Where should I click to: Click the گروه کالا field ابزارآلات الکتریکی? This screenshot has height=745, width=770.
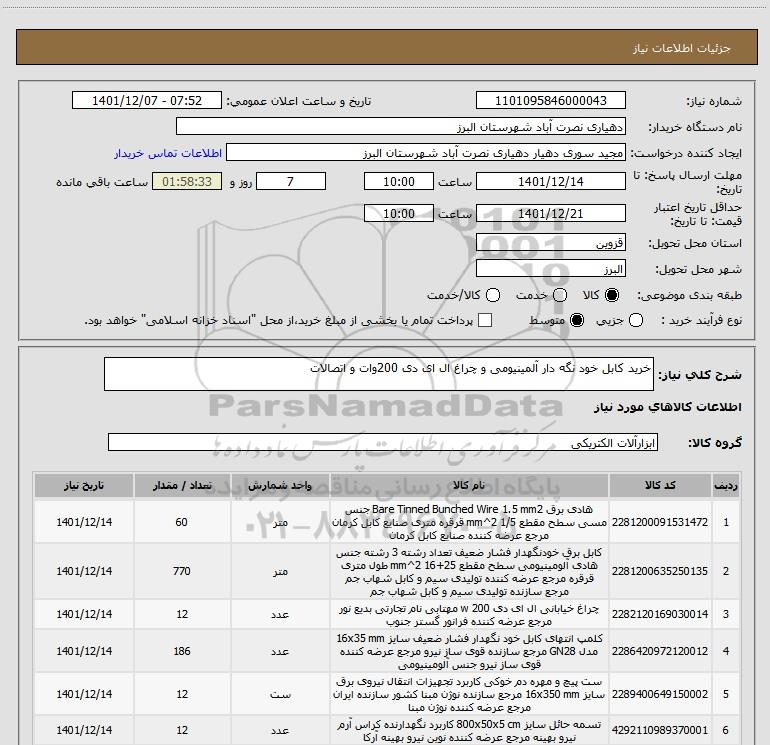tap(383, 442)
